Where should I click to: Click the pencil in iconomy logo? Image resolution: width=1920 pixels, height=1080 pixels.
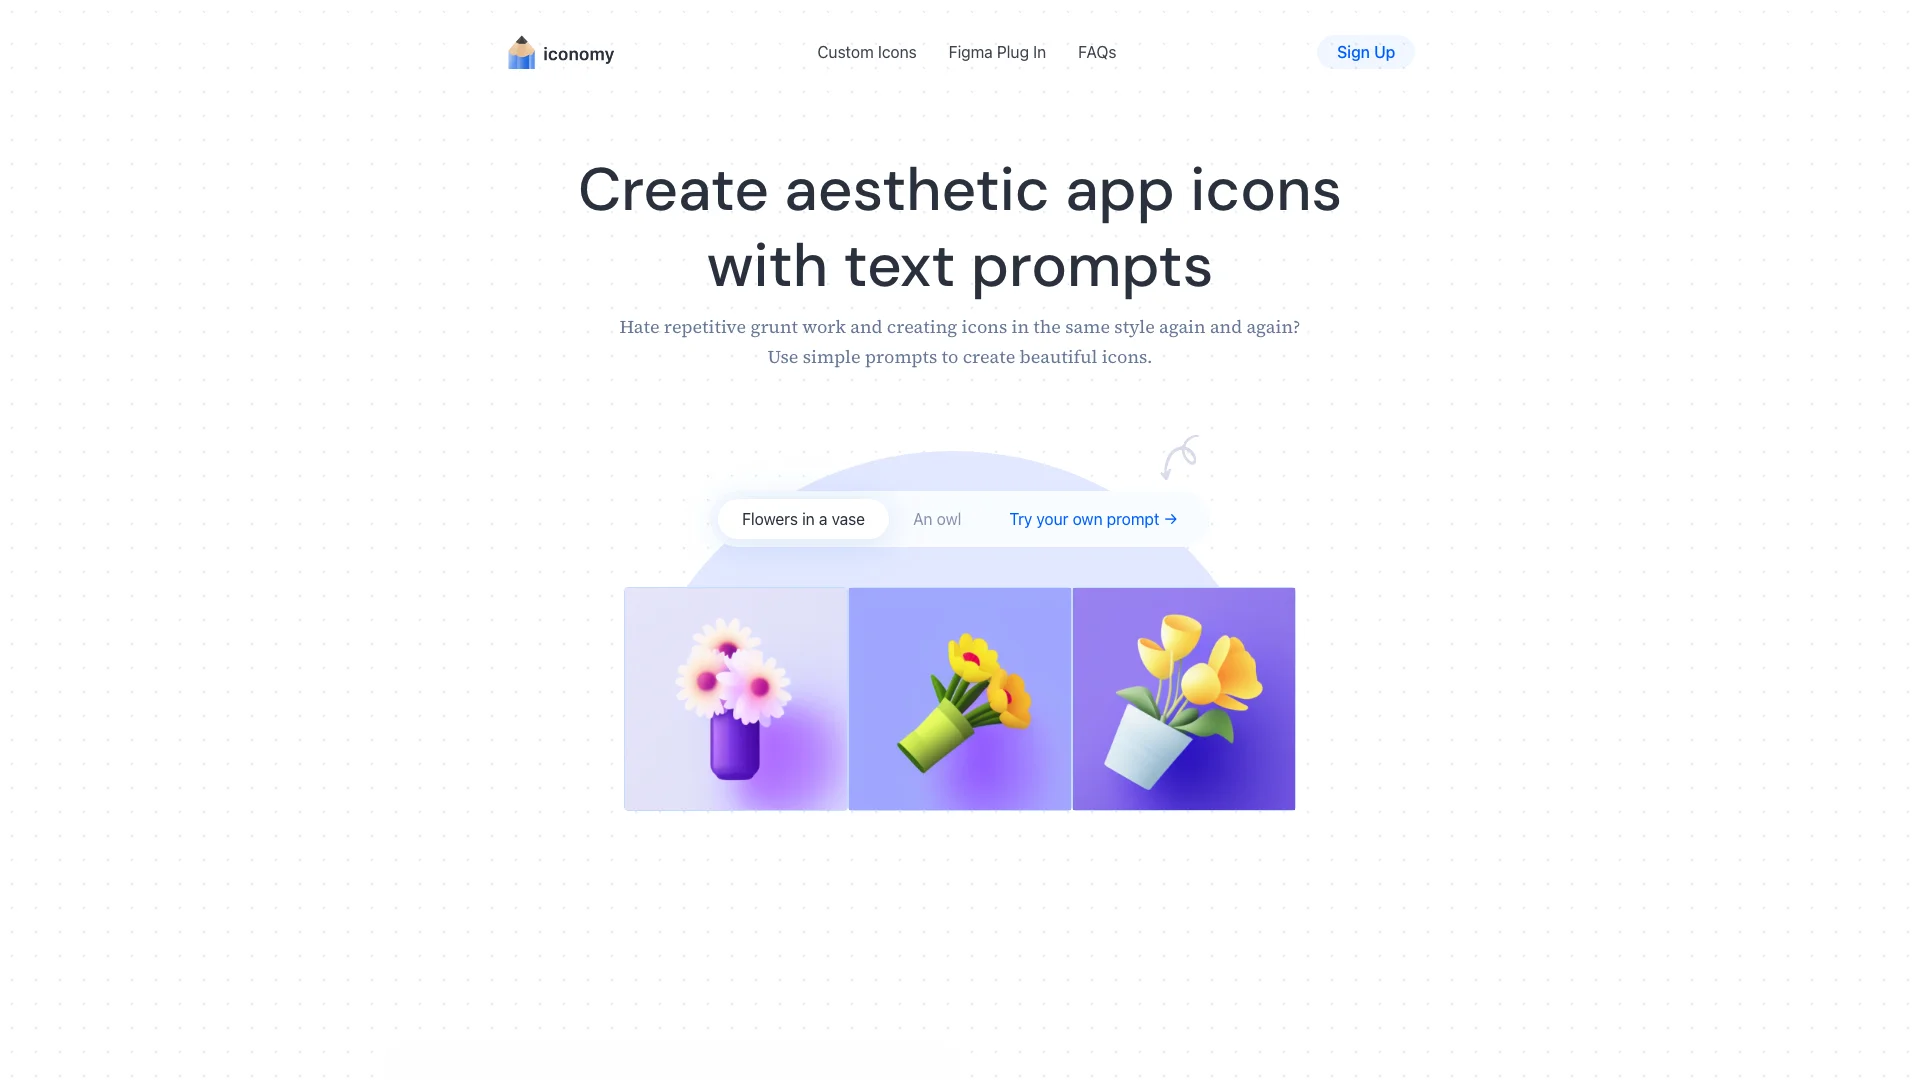coord(520,53)
